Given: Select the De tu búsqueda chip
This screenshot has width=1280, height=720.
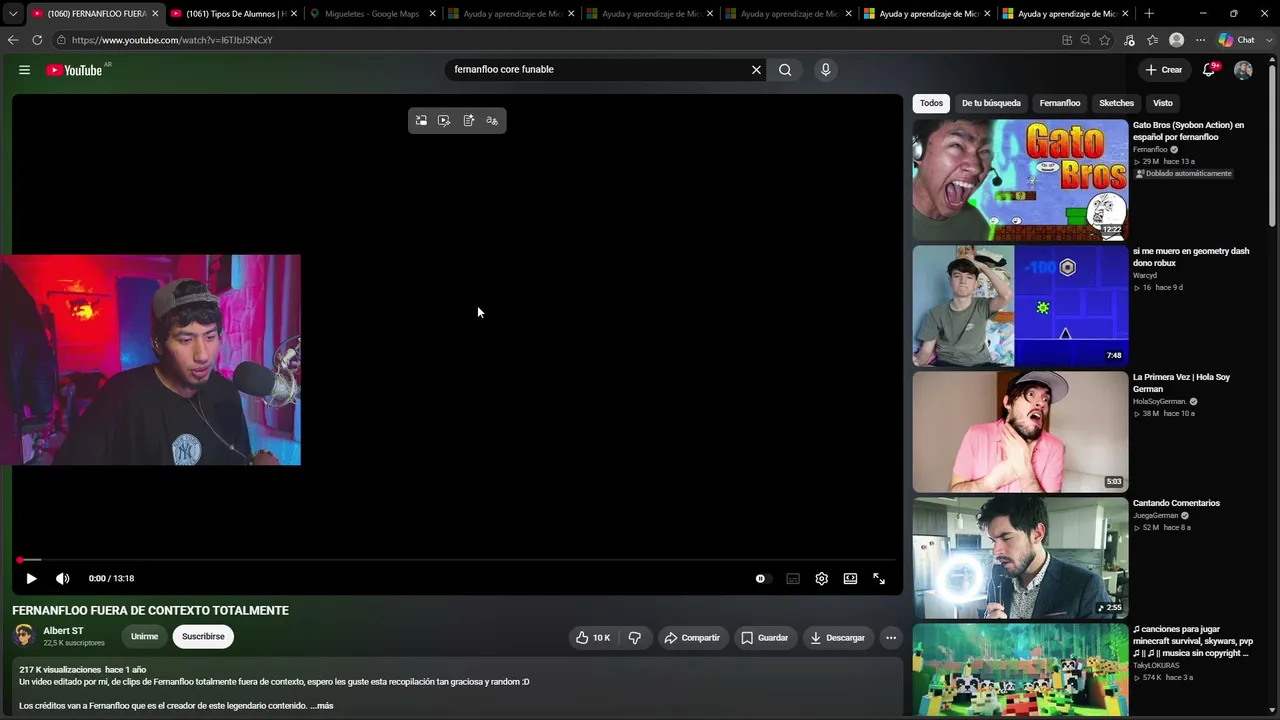Looking at the screenshot, I should pyautogui.click(x=991, y=103).
